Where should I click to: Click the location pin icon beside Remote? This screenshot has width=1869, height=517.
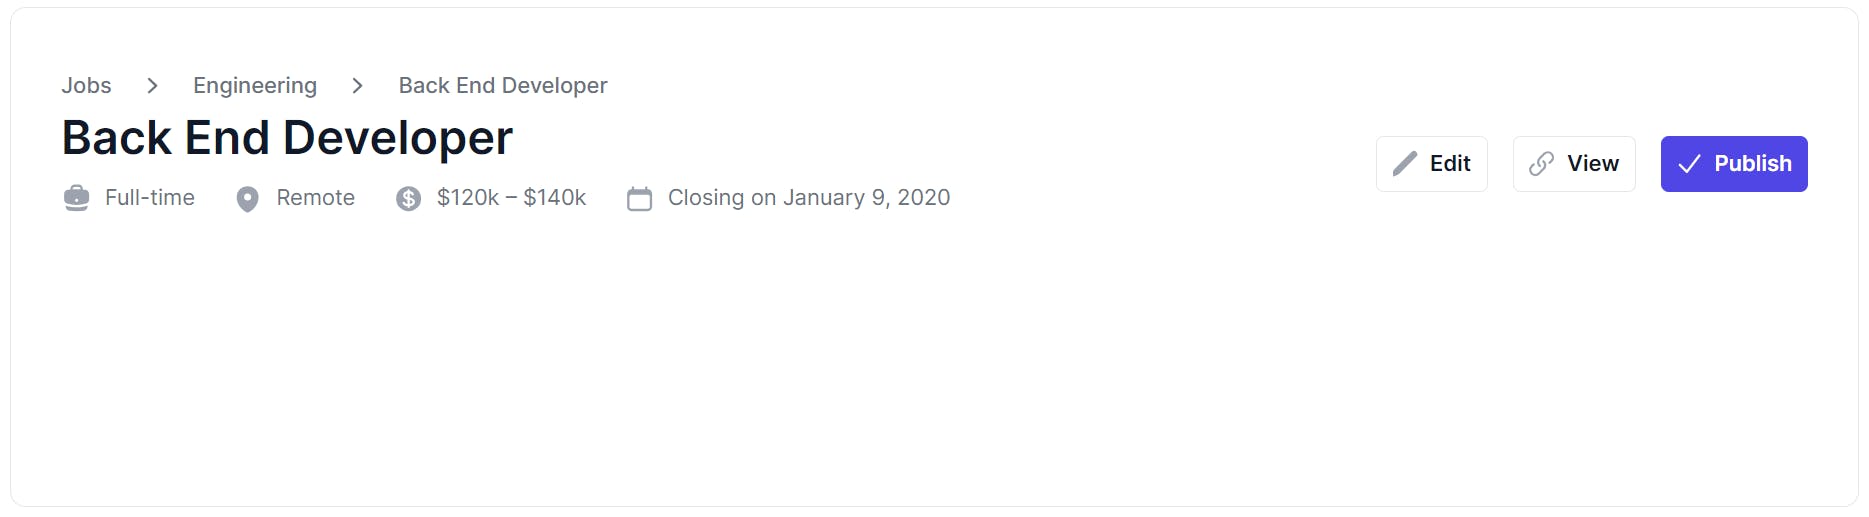pyautogui.click(x=247, y=199)
